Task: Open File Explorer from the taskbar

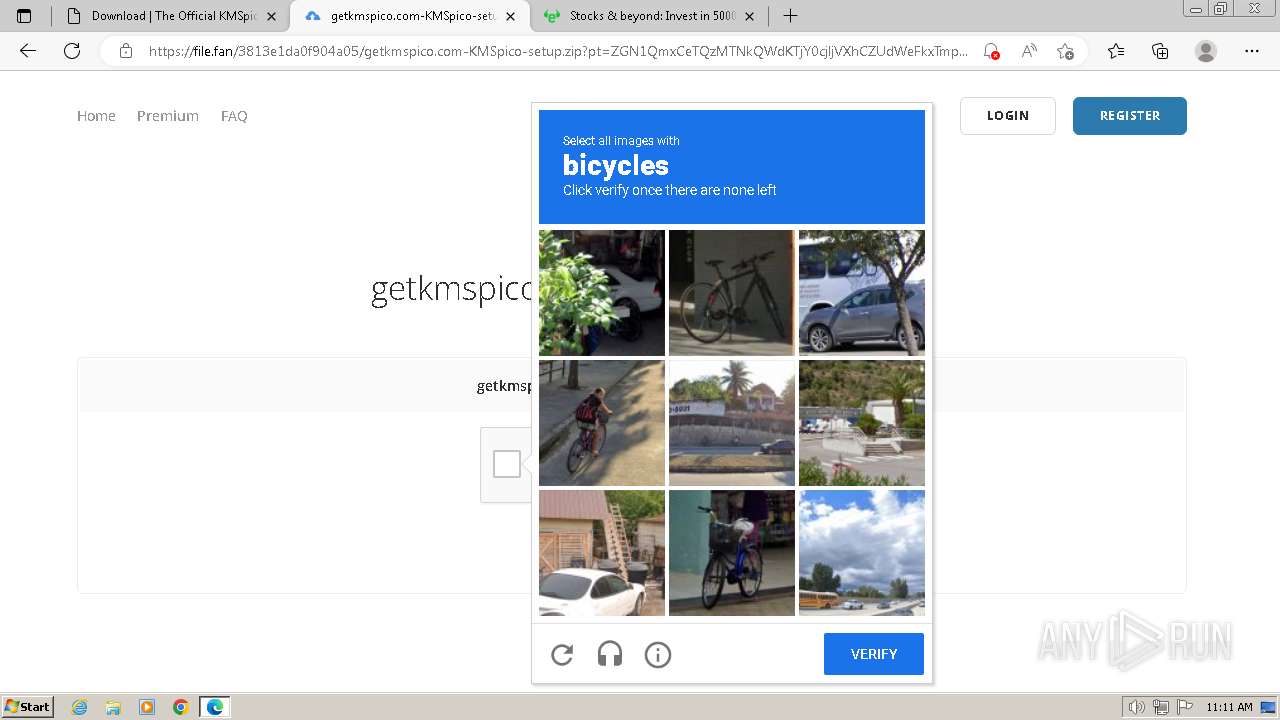Action: 113,707
